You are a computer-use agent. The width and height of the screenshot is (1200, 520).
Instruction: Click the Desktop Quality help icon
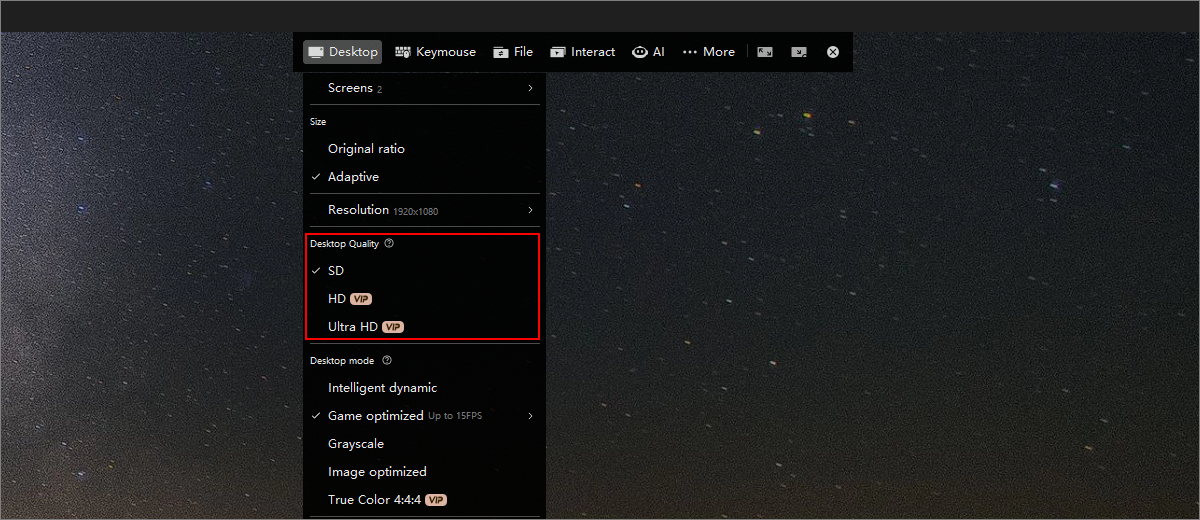tap(389, 243)
